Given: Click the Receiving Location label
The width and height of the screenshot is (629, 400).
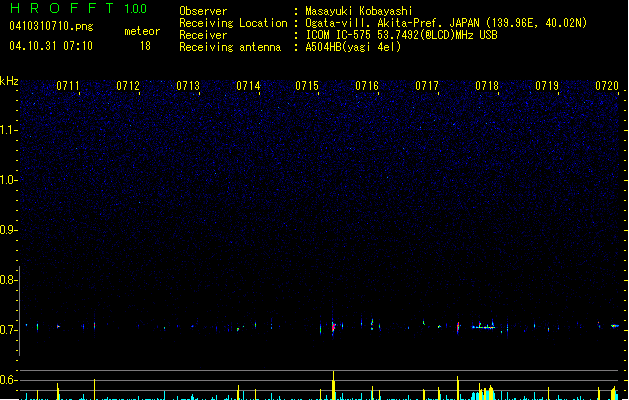Looking at the screenshot, I should tap(233, 23).
